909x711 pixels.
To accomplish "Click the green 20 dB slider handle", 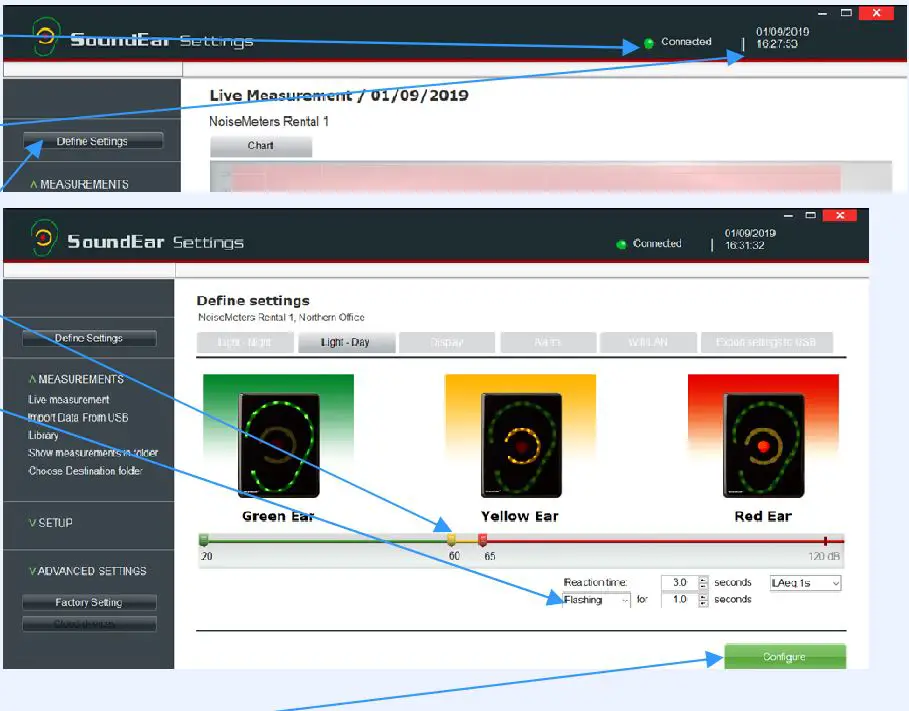I will click(x=203, y=540).
